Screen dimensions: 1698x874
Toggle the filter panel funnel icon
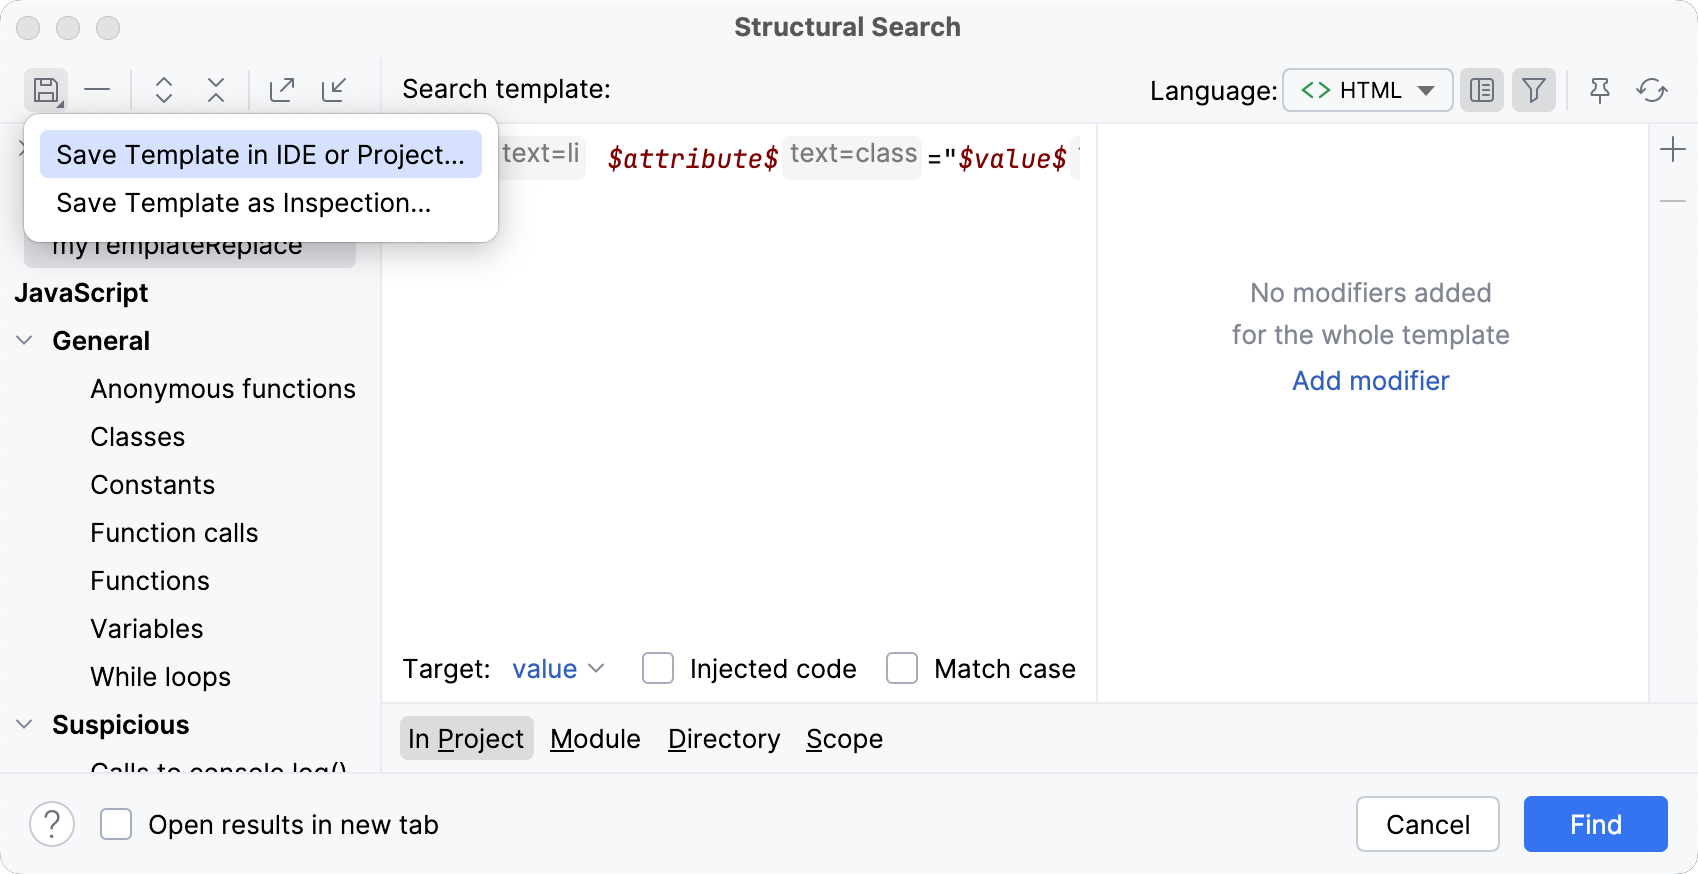click(1534, 91)
